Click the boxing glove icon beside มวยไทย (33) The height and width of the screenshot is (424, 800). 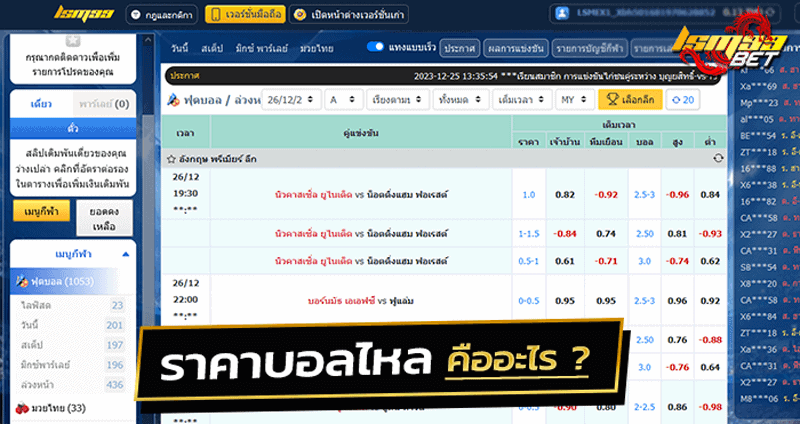tap(22, 408)
